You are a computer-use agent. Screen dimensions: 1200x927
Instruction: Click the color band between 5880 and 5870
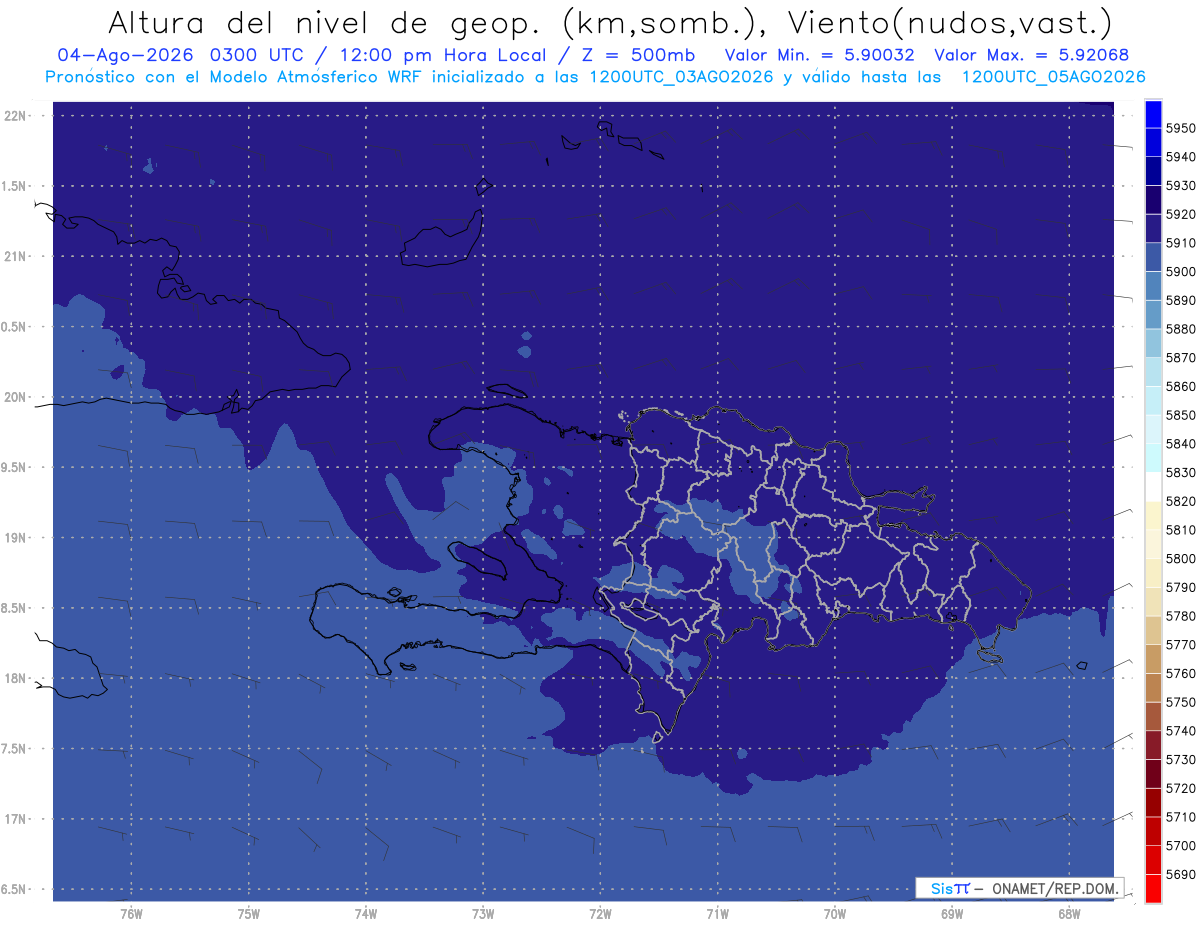tap(1153, 343)
